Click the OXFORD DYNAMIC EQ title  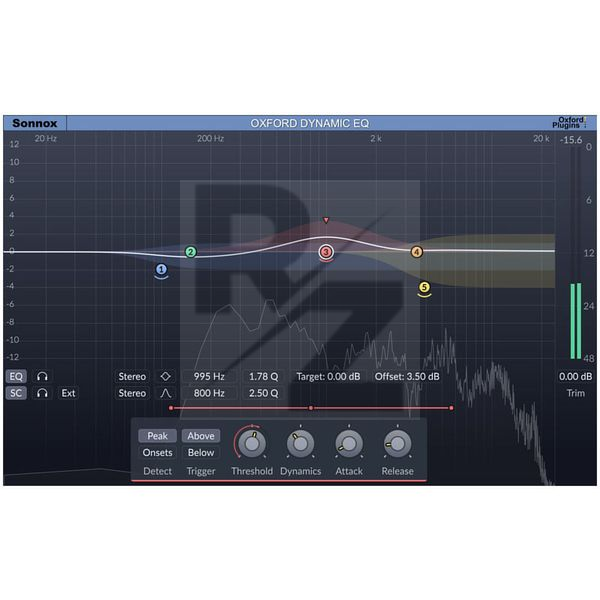tap(310, 123)
